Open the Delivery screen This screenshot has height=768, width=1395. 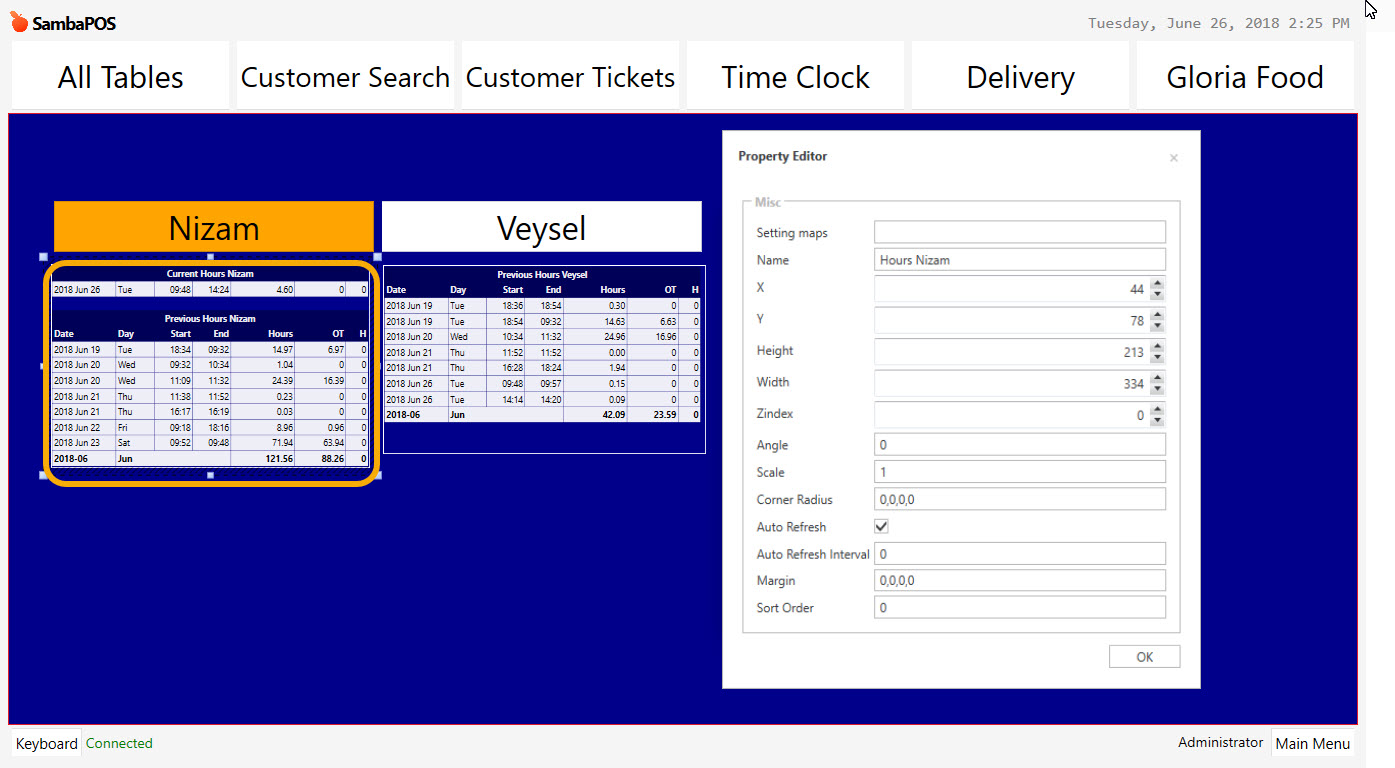(1020, 76)
